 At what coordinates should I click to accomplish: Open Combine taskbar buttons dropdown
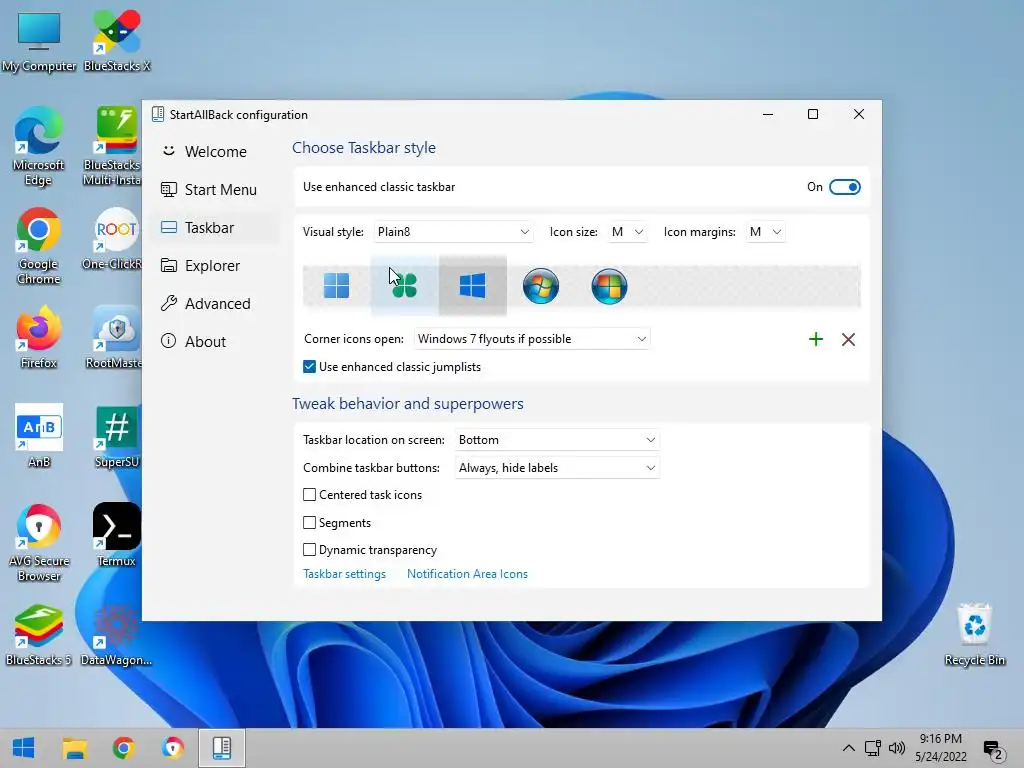(557, 468)
